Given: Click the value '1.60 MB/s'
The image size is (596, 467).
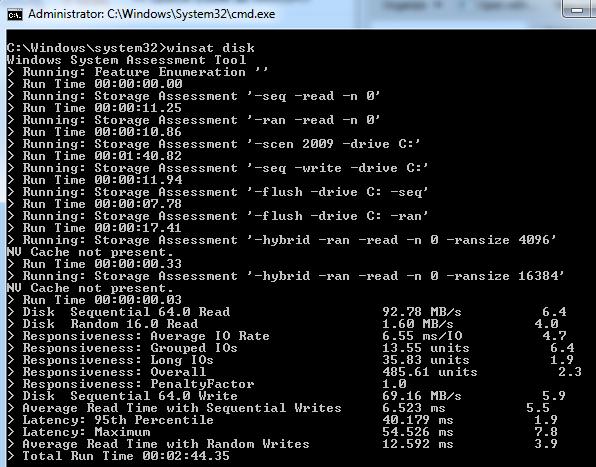Looking at the screenshot, I should click(x=418, y=324).
